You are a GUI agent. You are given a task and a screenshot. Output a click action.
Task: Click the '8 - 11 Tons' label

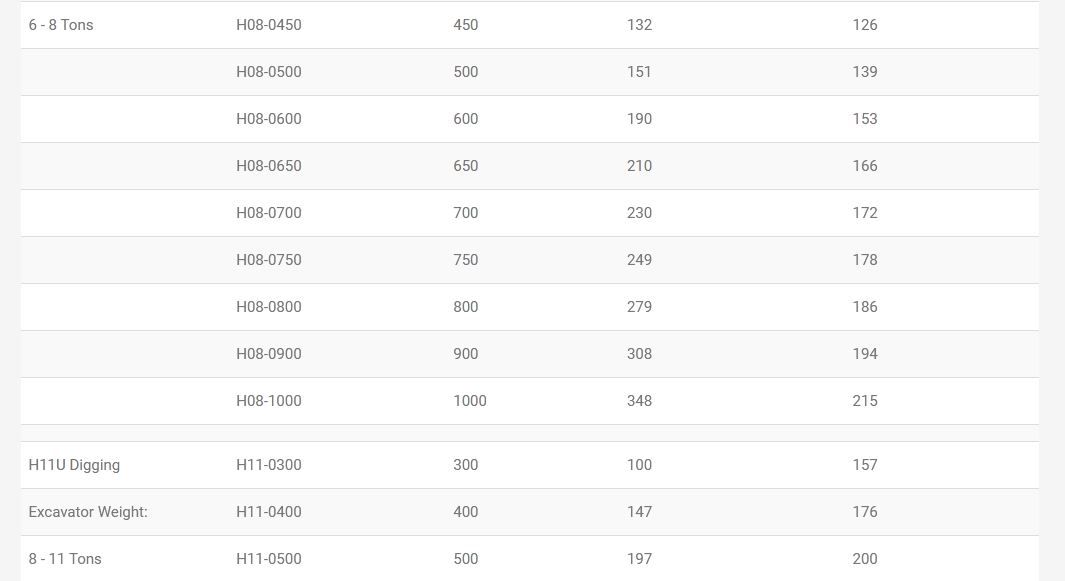[x=65, y=559]
